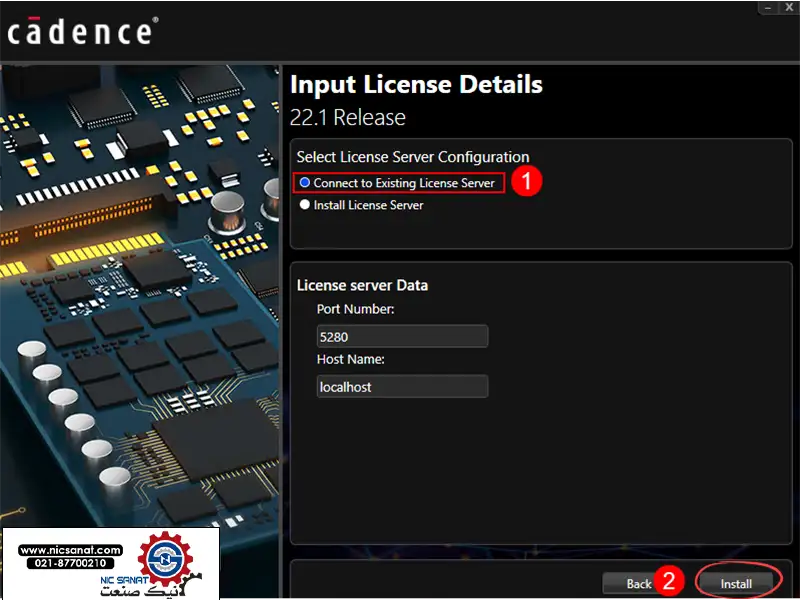Click the Select License Server Configuration label
The height and width of the screenshot is (600, 800).
coord(413,157)
